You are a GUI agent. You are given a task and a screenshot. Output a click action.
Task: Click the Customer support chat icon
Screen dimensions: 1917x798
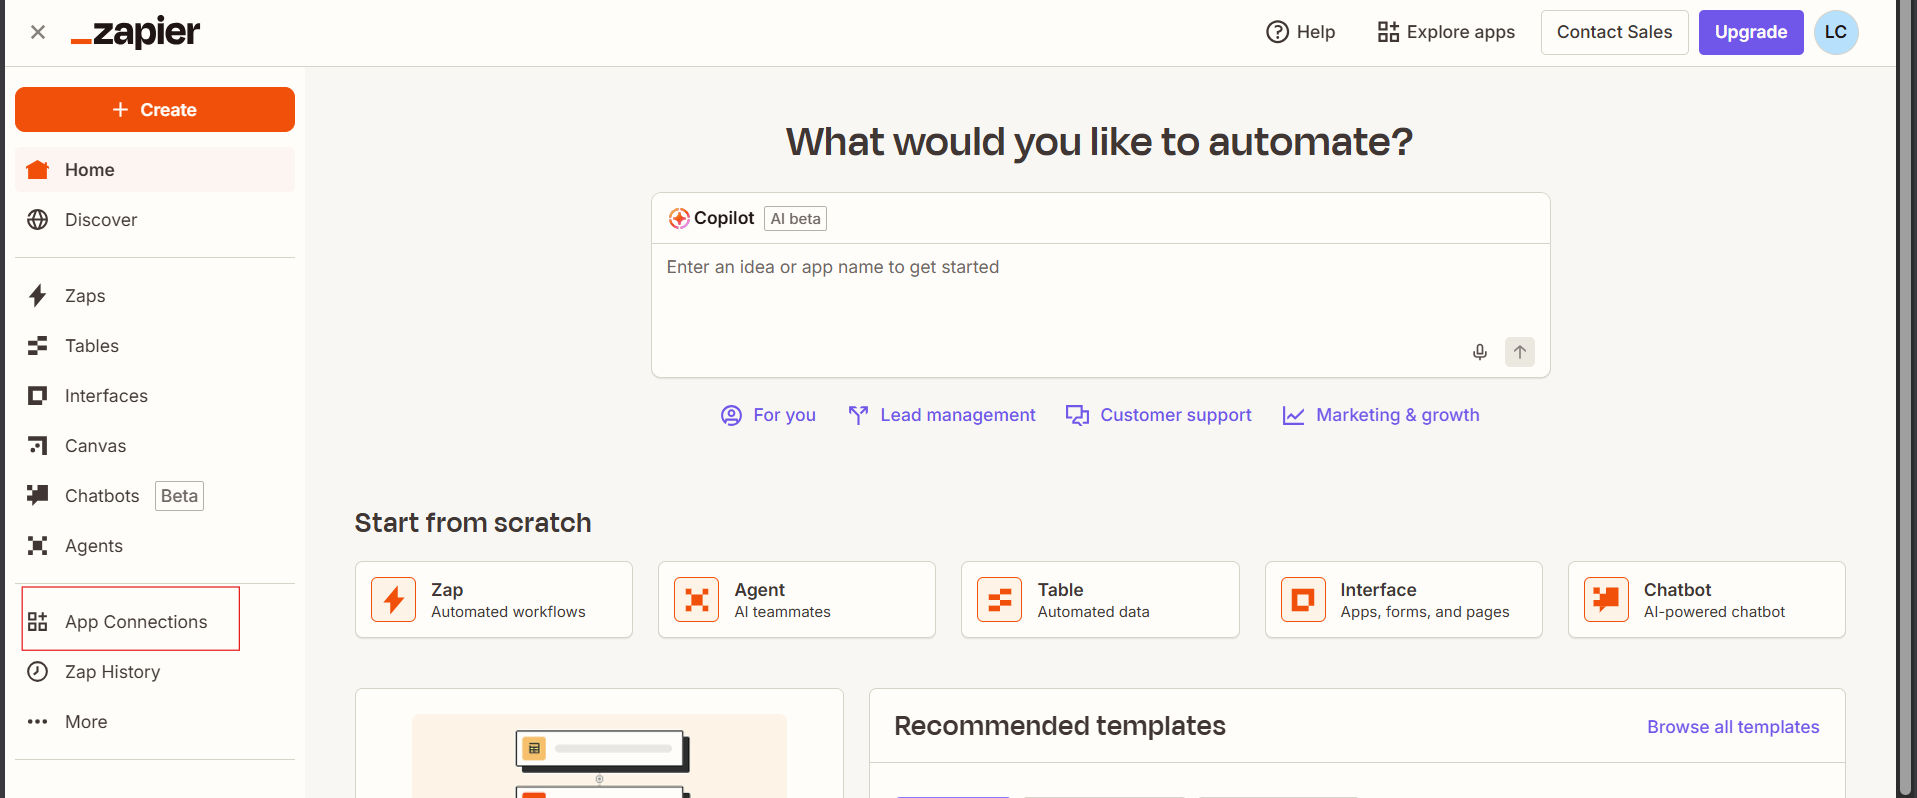pos(1077,415)
